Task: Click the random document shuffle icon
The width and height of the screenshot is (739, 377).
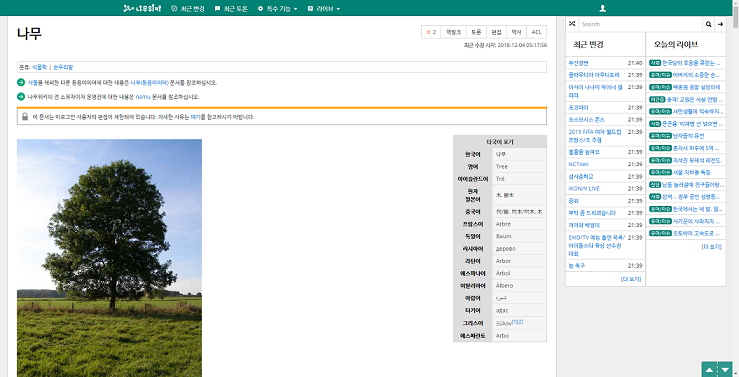Action: tap(572, 24)
